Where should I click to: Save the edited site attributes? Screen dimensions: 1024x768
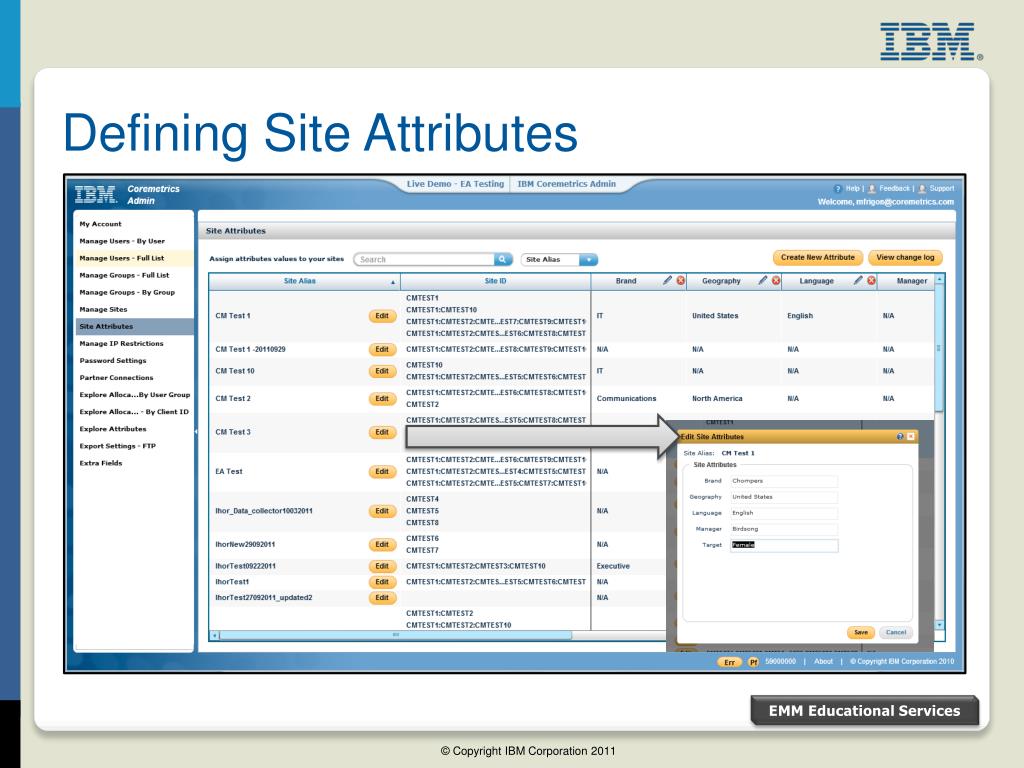pyautogui.click(x=861, y=632)
